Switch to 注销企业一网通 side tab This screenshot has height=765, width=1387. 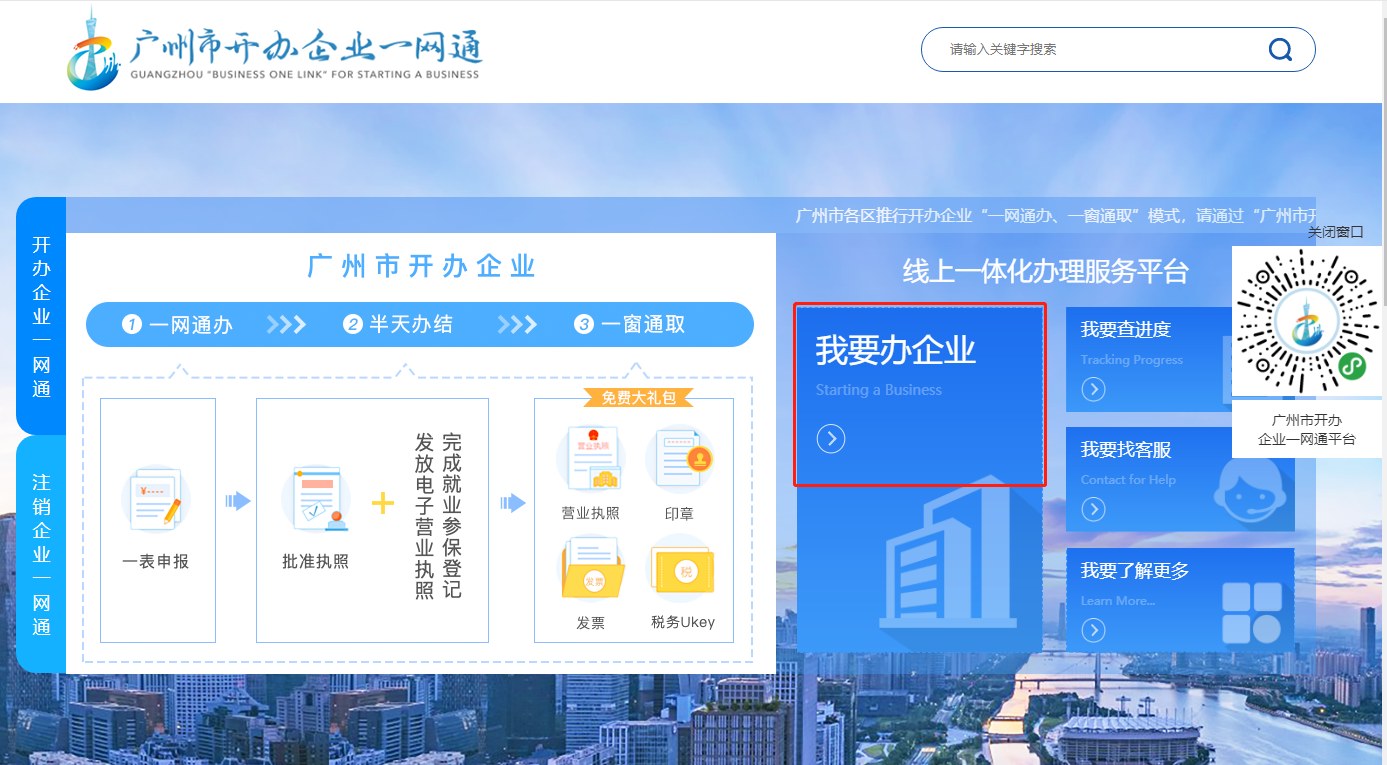[41, 554]
